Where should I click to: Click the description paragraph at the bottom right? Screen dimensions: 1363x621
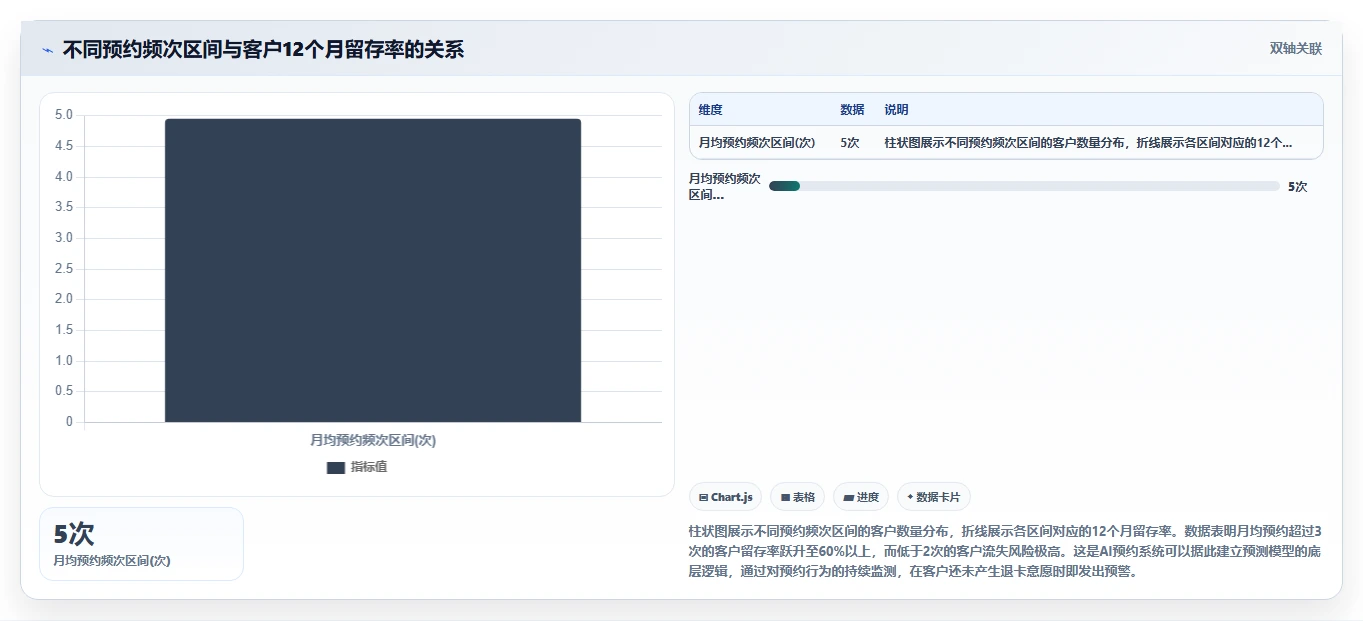[x=1005, y=552]
